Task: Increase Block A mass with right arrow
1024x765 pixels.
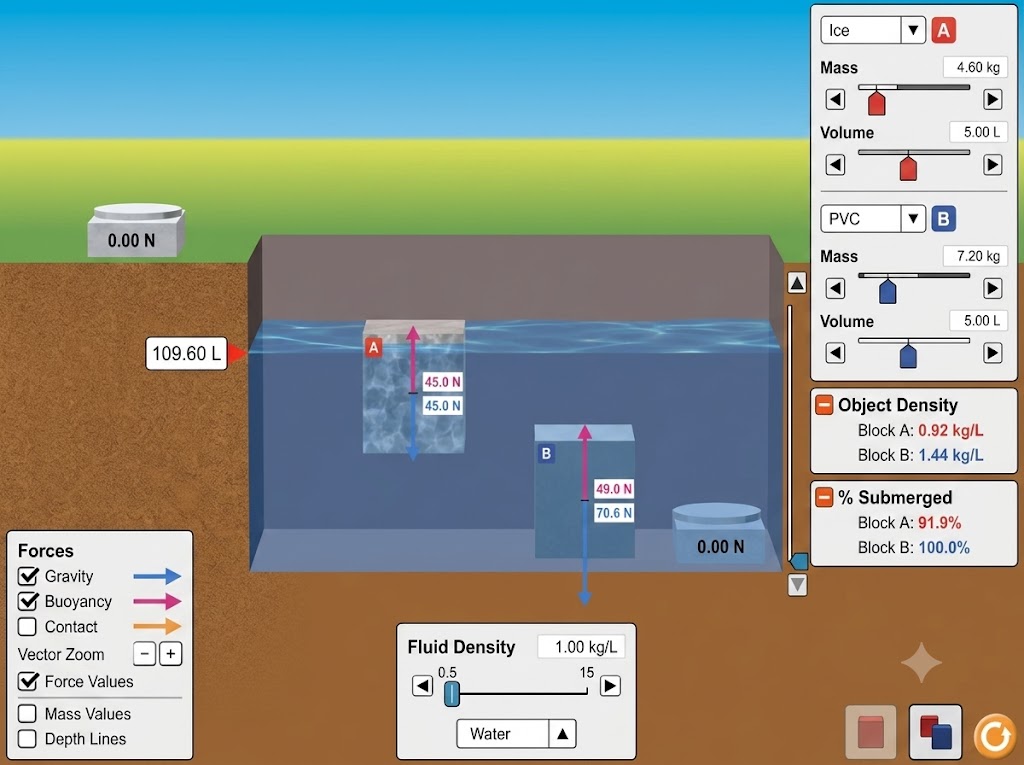Action: [x=993, y=99]
